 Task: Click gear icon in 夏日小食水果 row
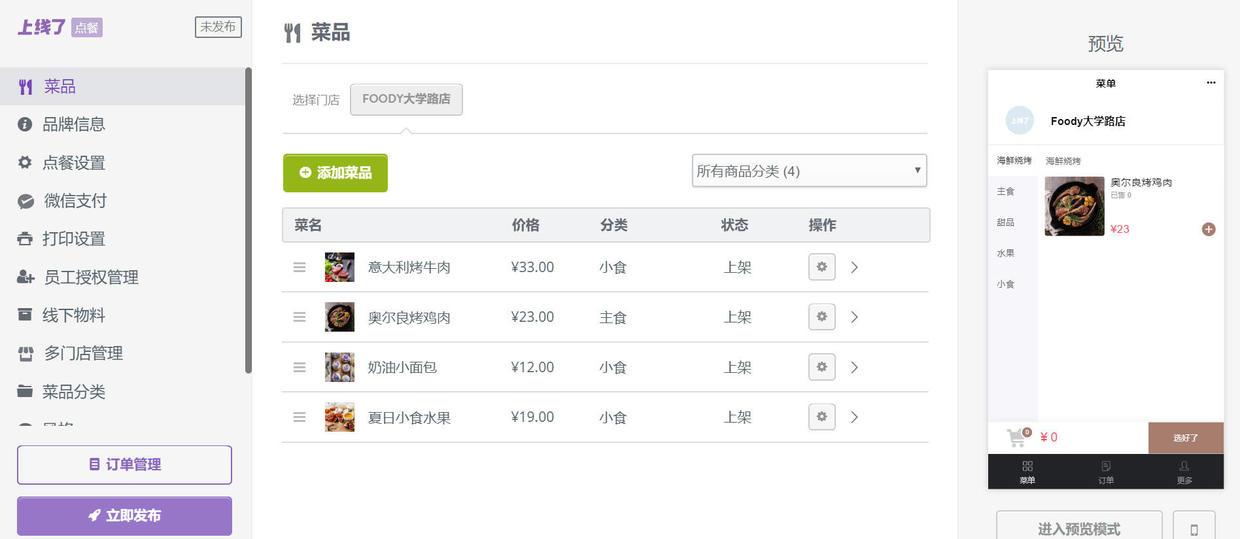pos(822,417)
